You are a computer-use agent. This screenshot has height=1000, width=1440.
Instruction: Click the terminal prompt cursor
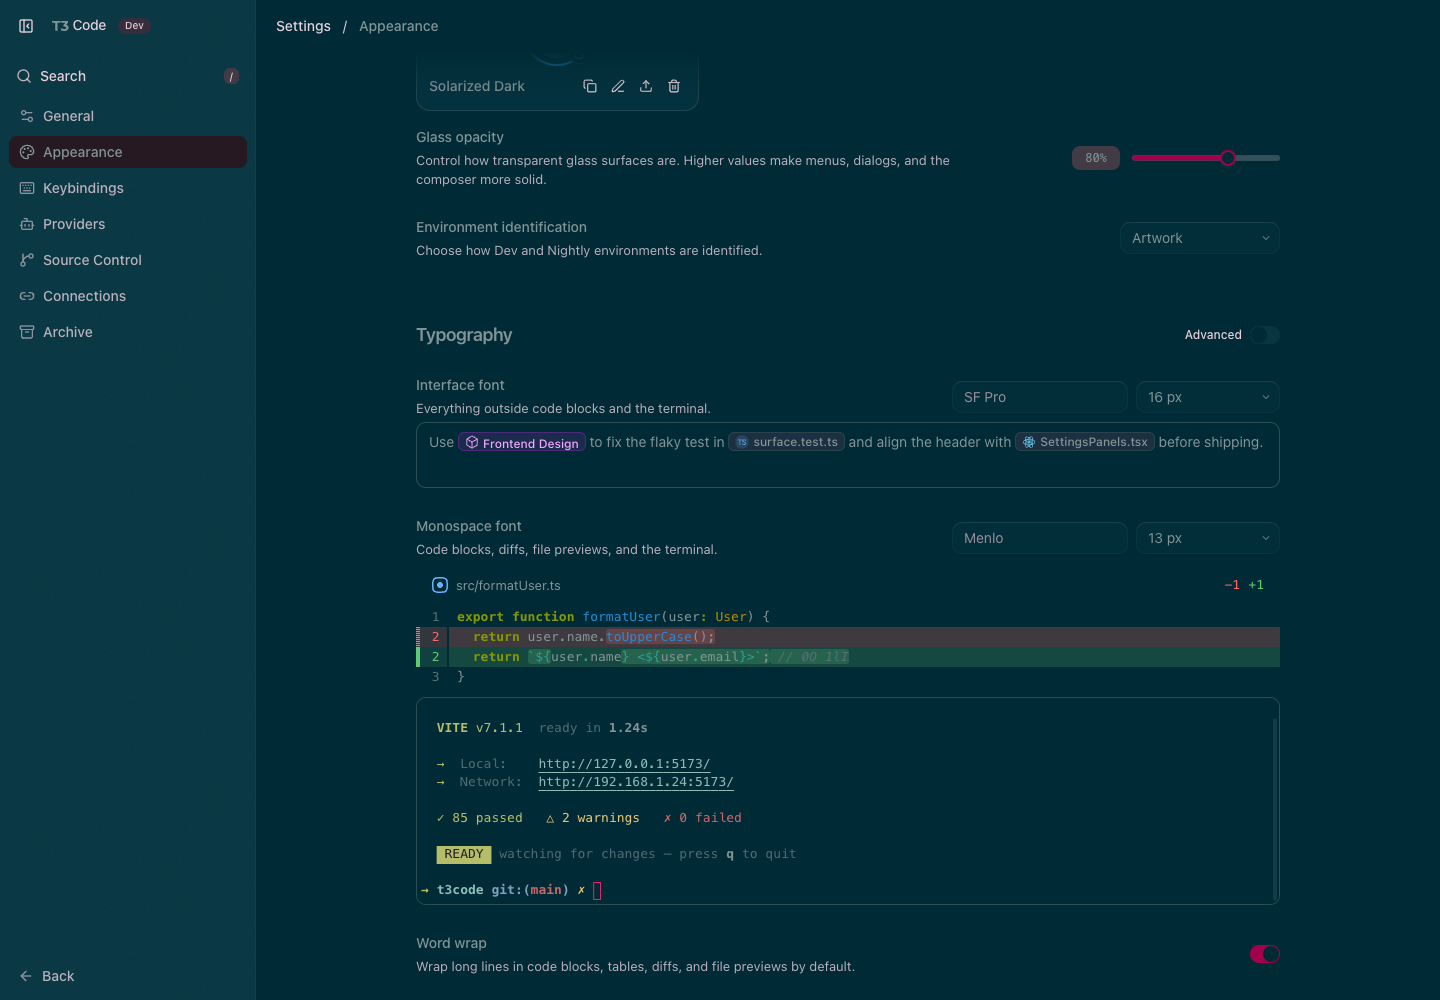(x=597, y=890)
